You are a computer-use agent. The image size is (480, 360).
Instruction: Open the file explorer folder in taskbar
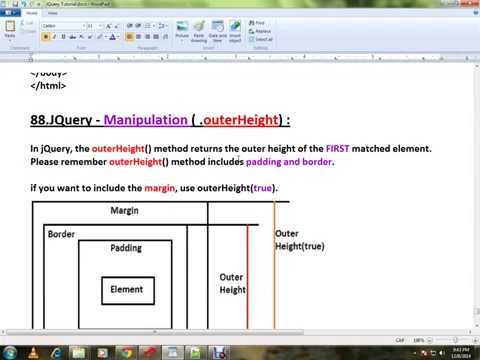tap(79, 353)
